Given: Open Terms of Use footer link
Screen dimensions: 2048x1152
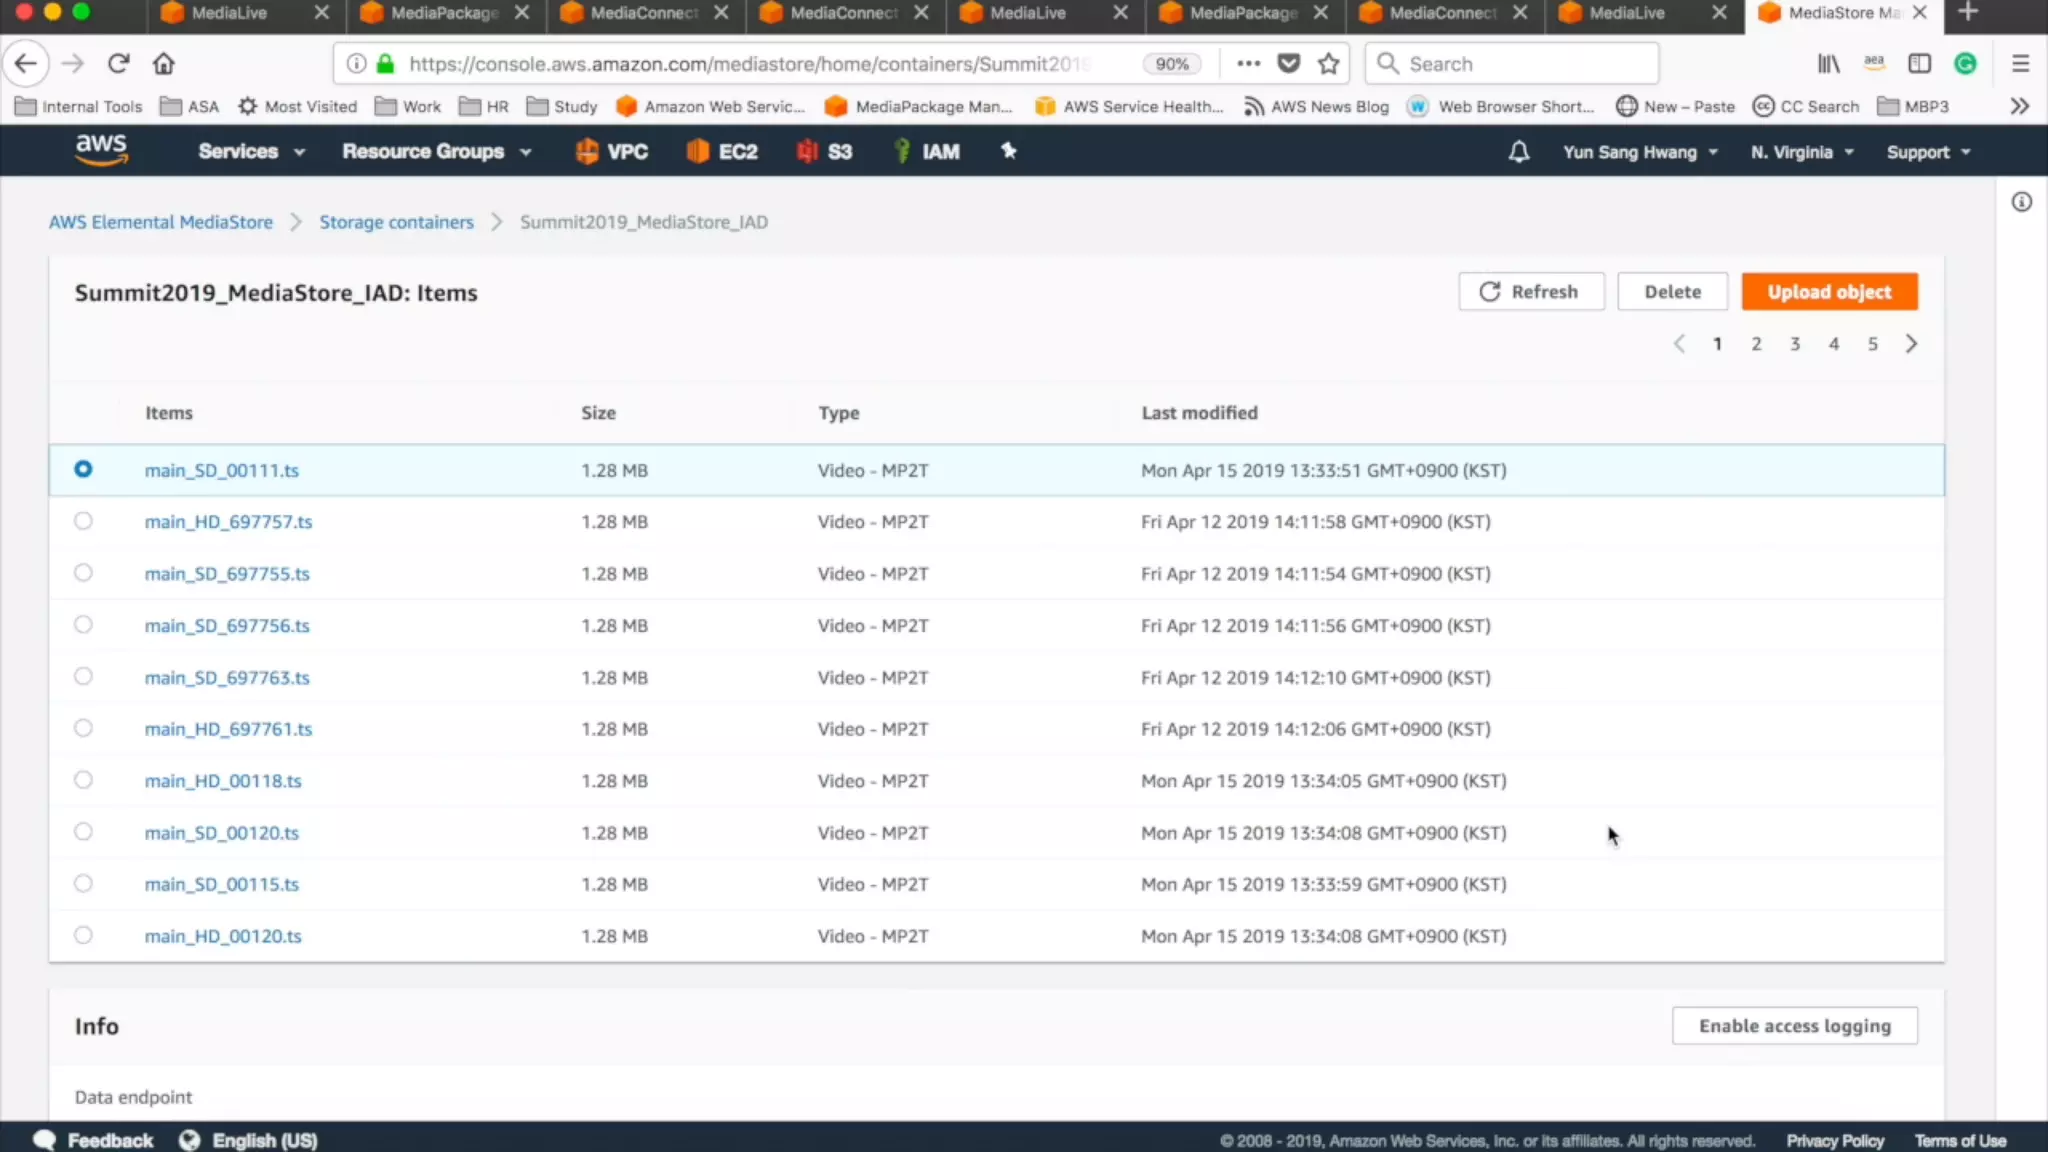Looking at the screenshot, I should click(x=1960, y=1141).
